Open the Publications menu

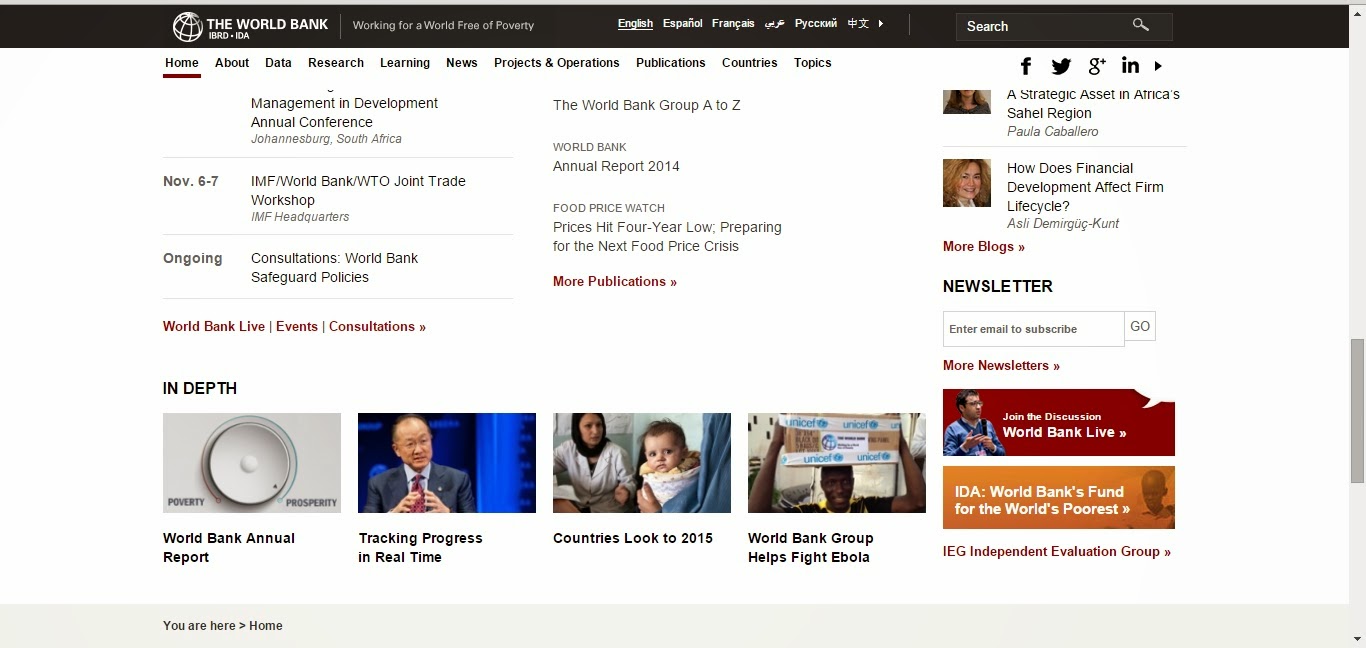point(671,63)
